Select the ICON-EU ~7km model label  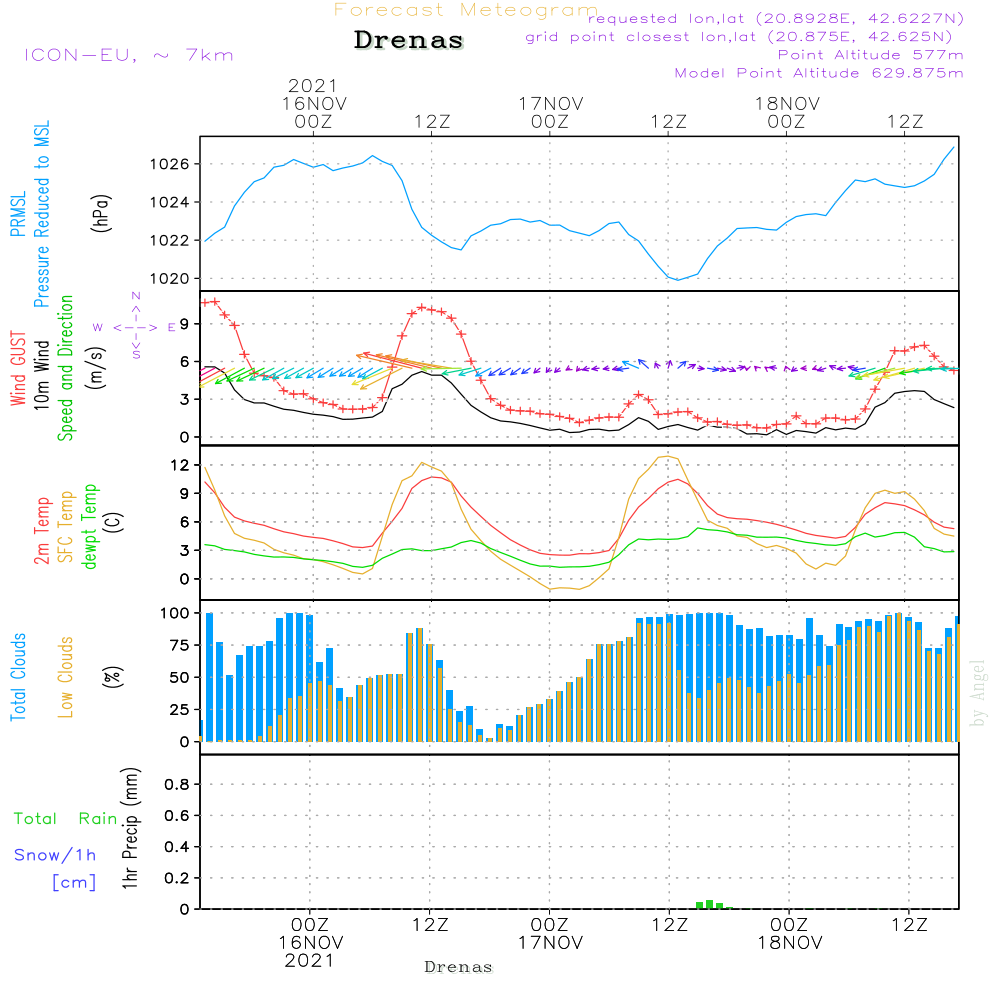128,55
